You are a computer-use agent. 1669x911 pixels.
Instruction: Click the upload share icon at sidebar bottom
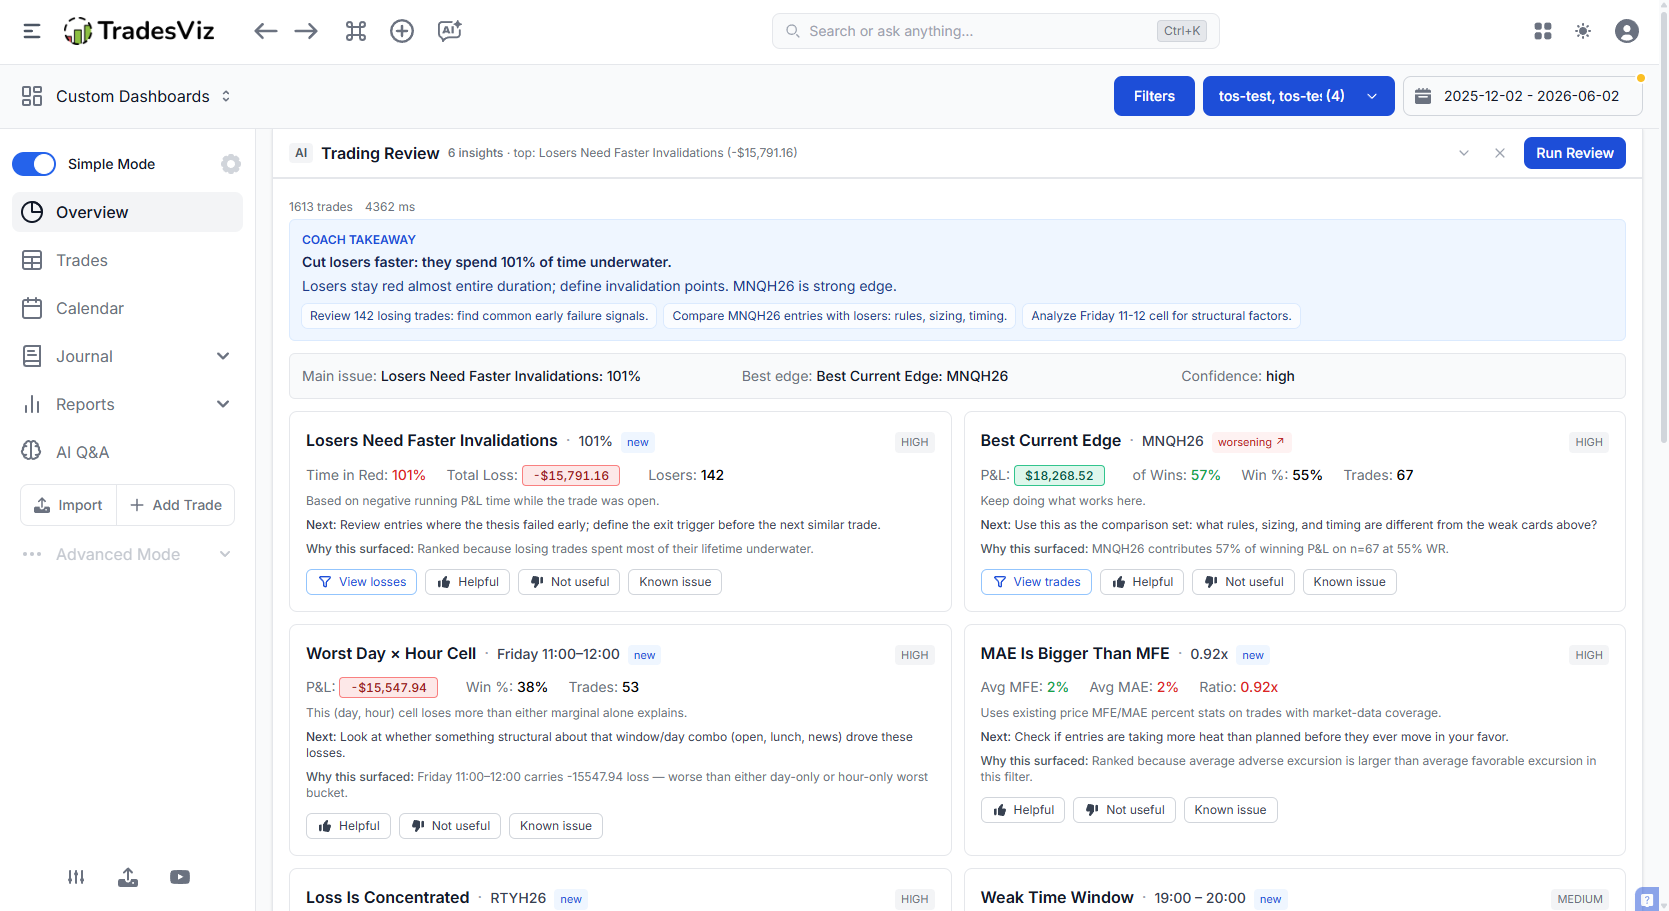point(128,877)
